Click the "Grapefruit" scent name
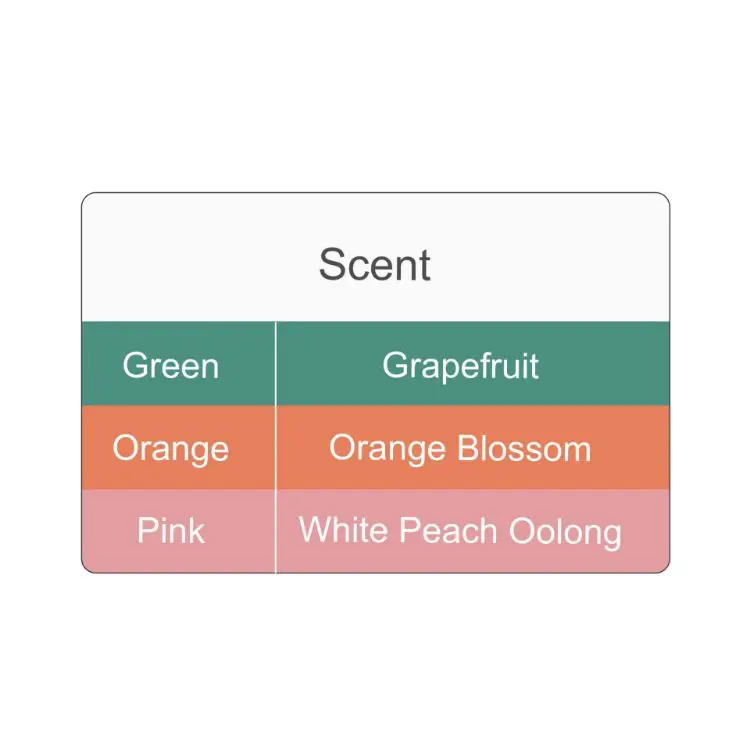Viewport: 750px width, 750px height. 460,365
